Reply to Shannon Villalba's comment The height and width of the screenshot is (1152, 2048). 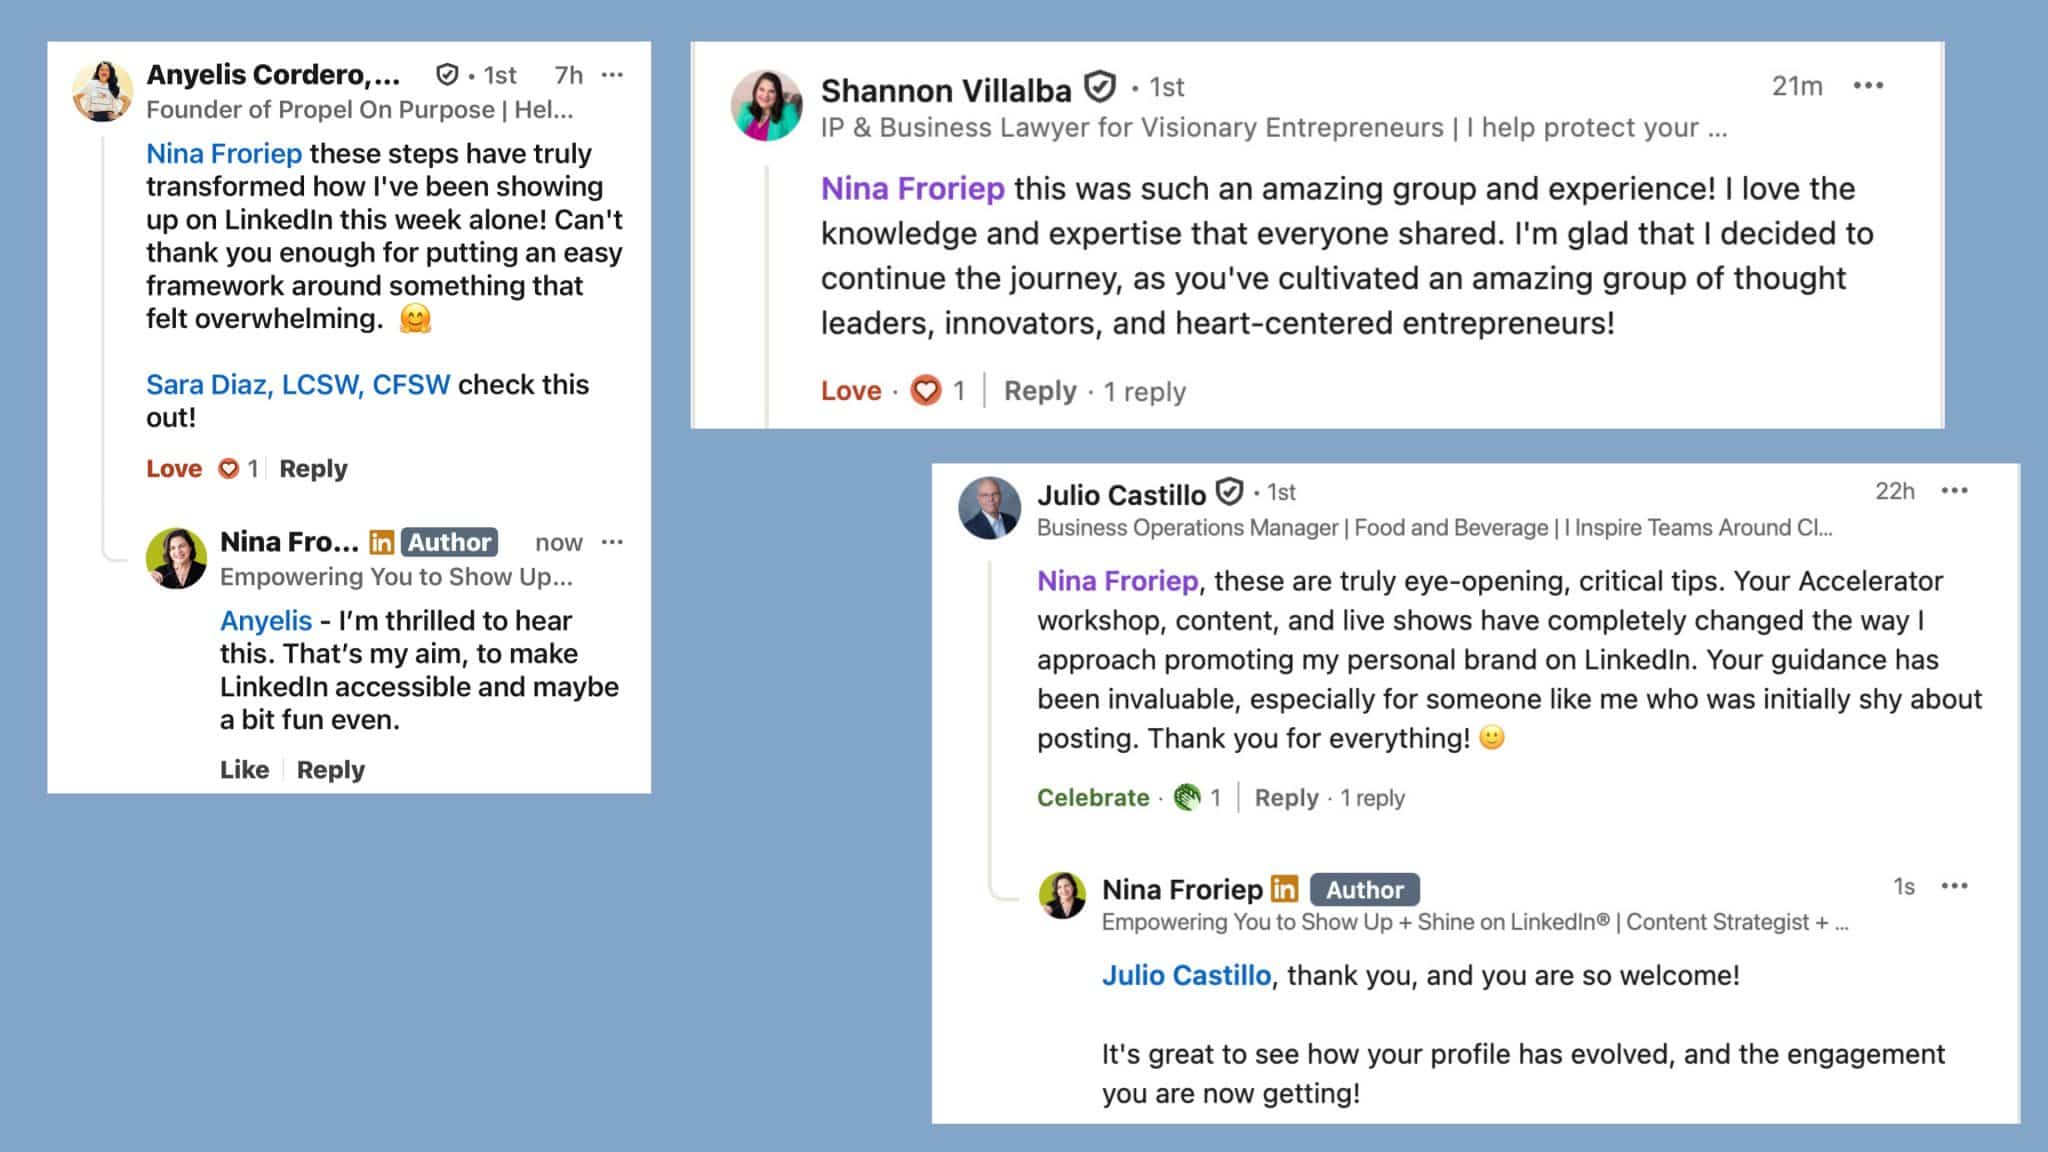pyautogui.click(x=1040, y=390)
